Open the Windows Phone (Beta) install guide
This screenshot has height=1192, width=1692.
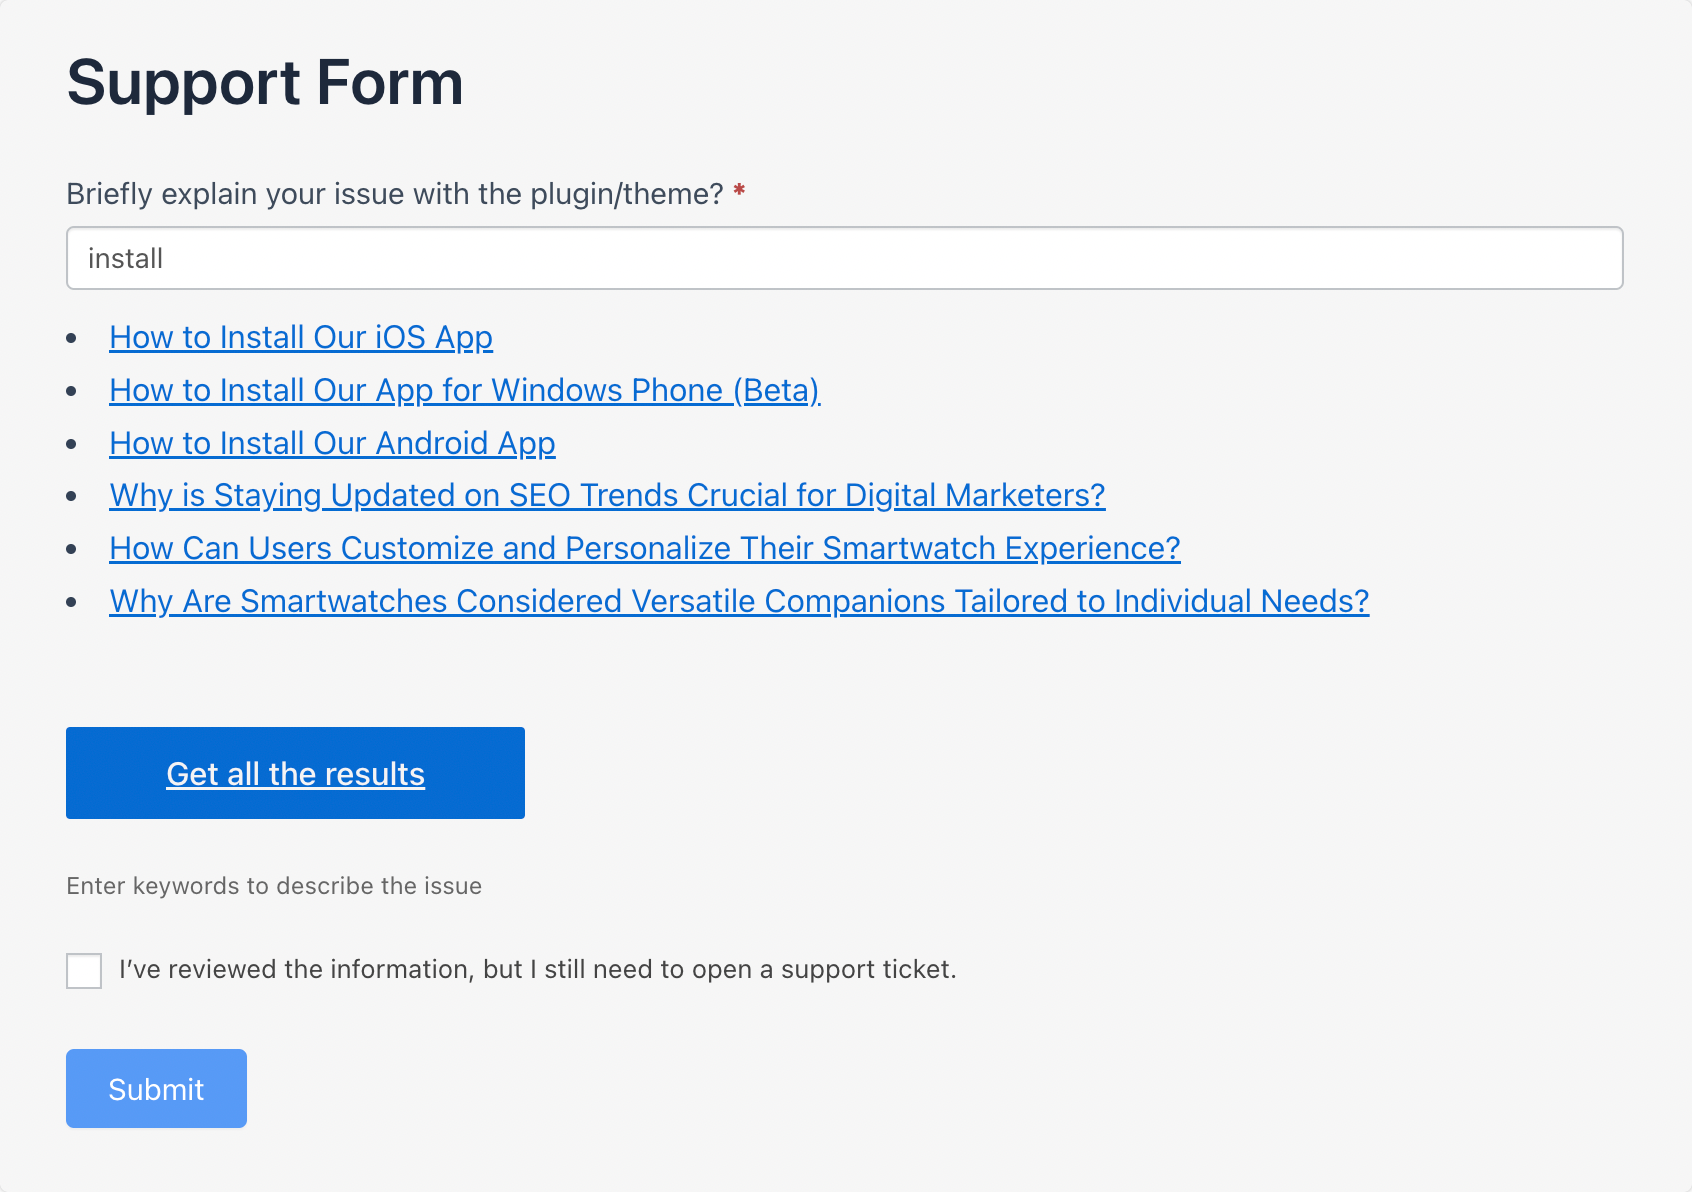463,391
